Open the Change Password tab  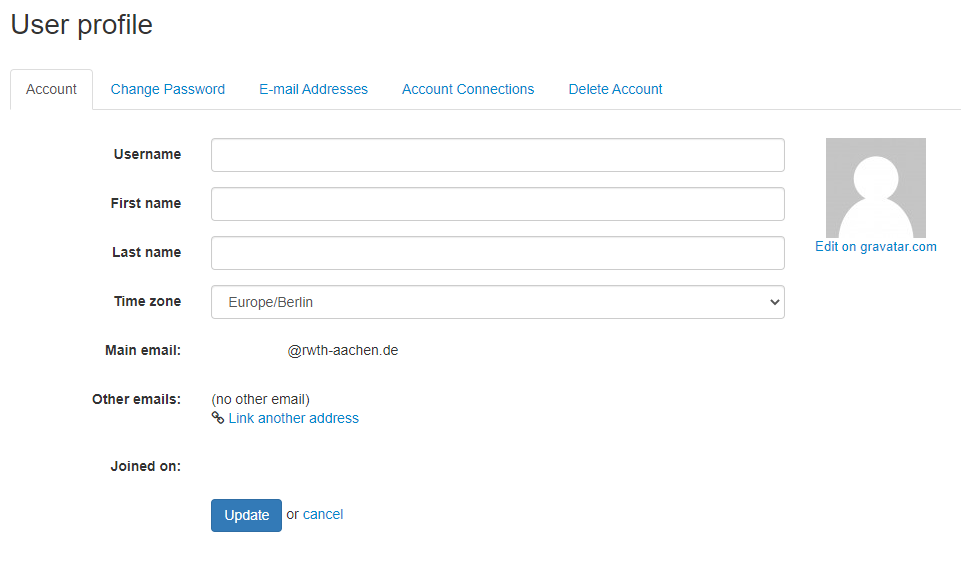pos(167,89)
